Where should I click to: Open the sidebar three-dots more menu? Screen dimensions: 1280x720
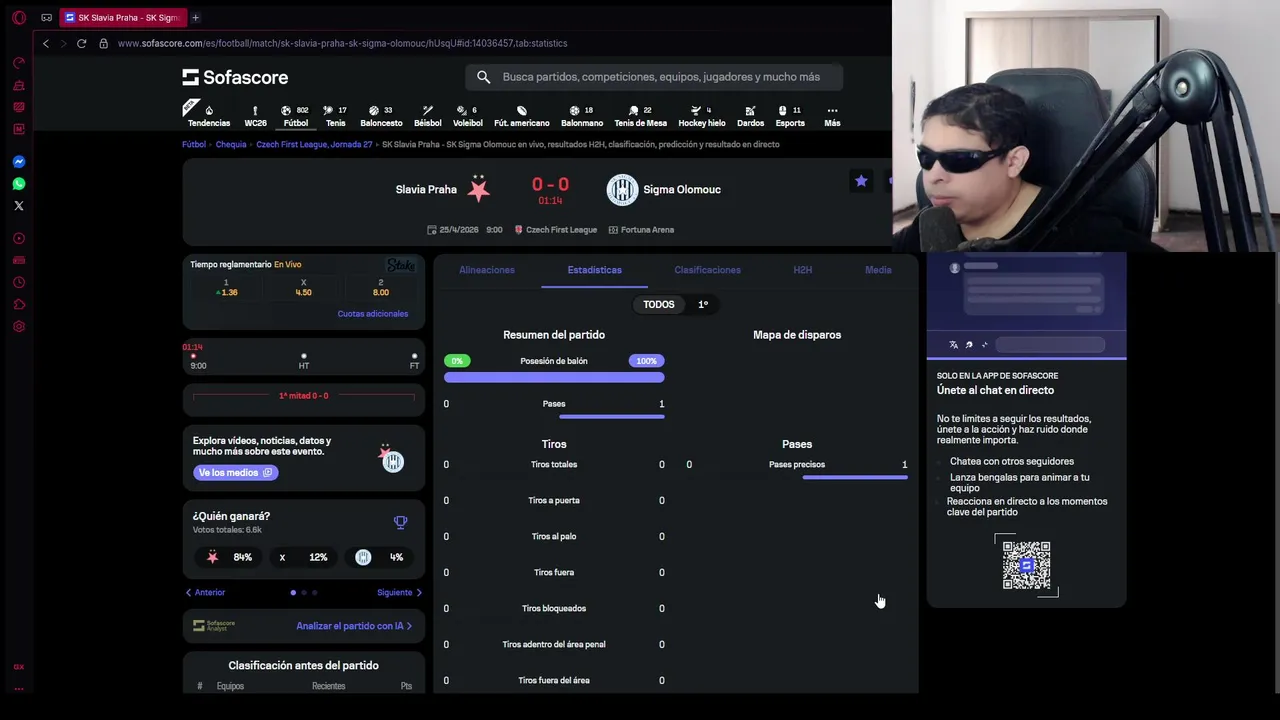pyautogui.click(x=18, y=688)
